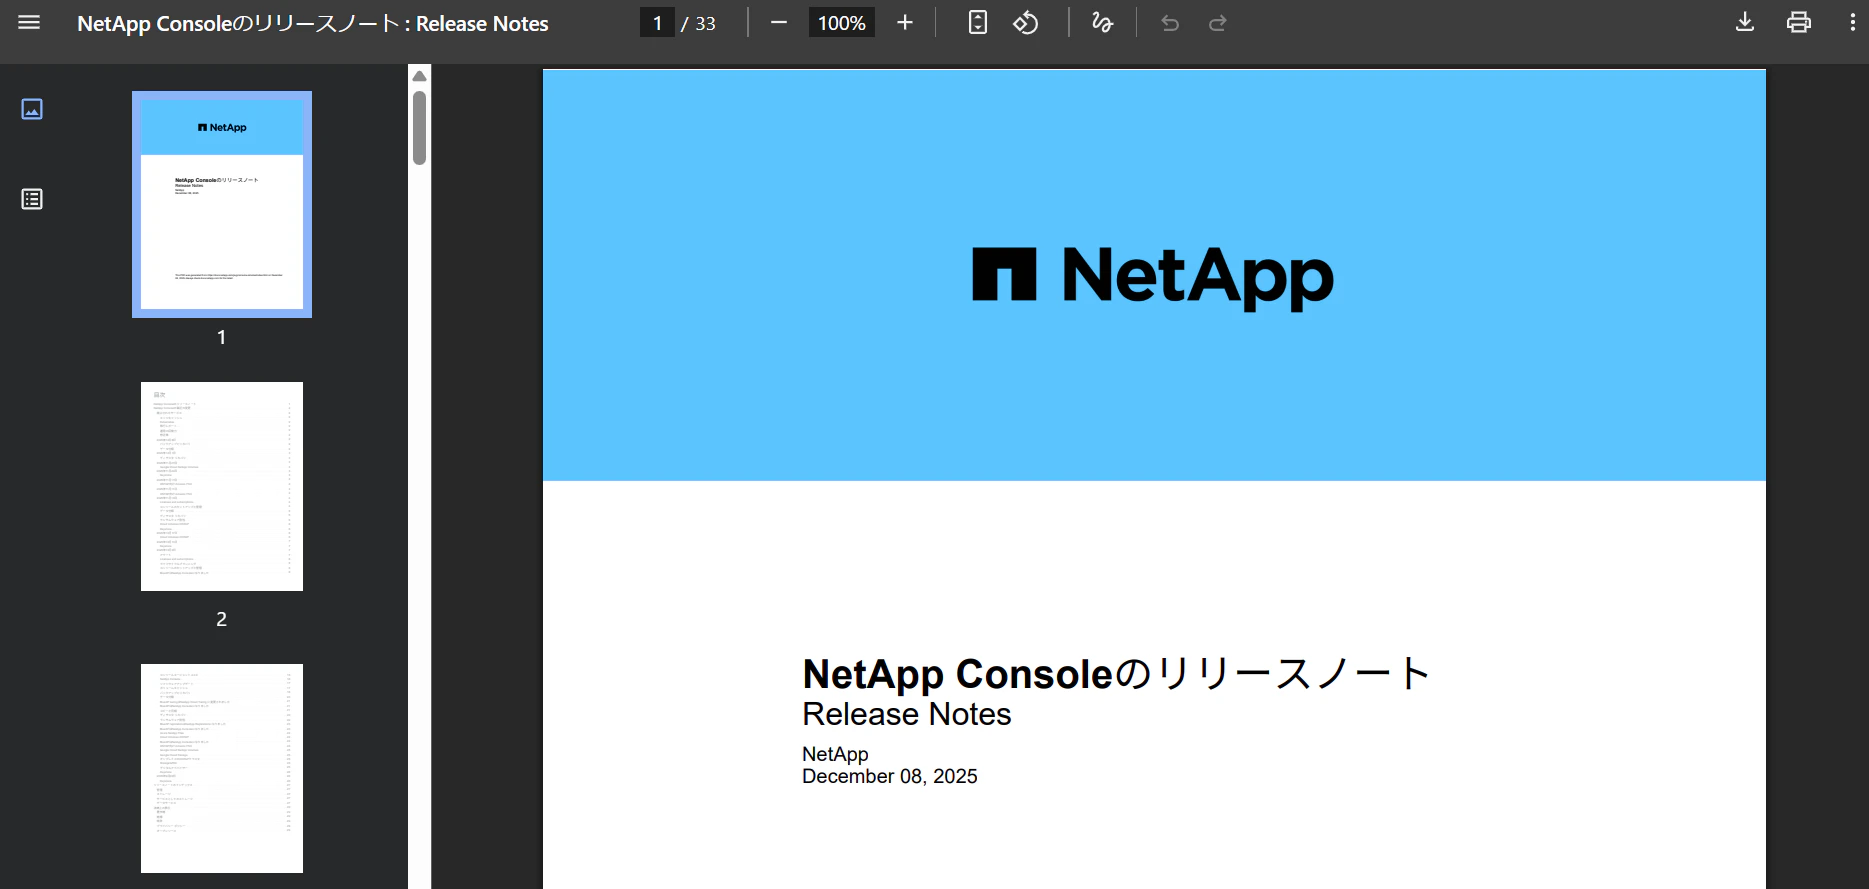Screen dimensions: 1869x889
Task: Download the PDF file
Action: coord(1745,23)
